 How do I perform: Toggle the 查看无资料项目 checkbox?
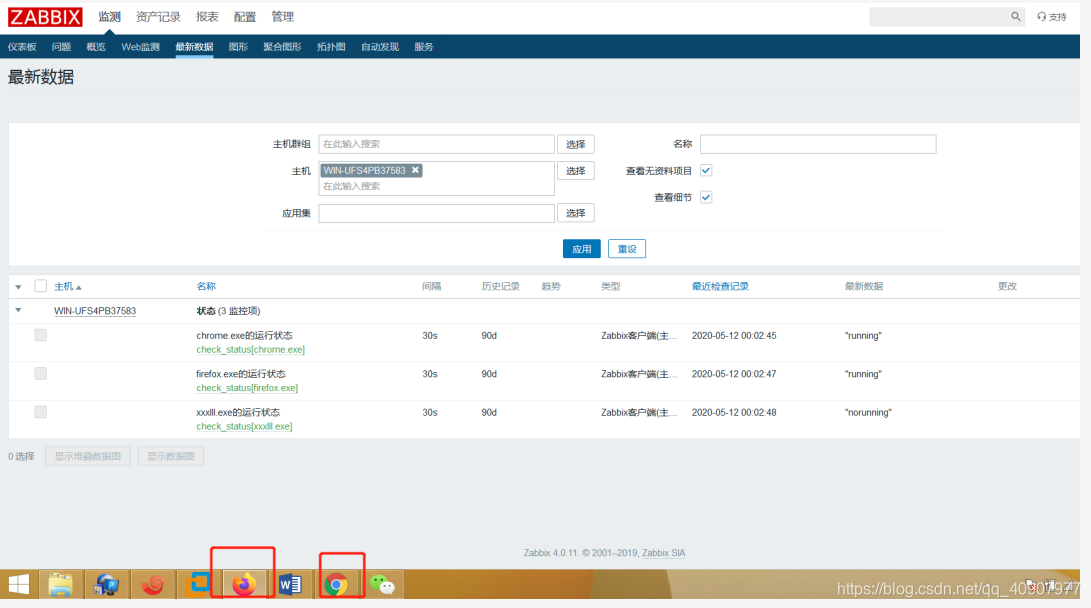pyautogui.click(x=706, y=171)
